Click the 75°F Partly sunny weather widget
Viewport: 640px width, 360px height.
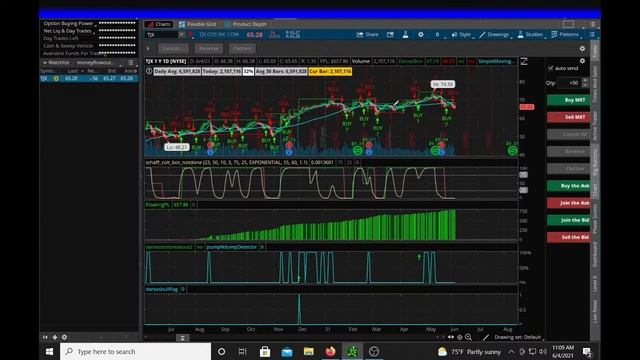[469, 351]
